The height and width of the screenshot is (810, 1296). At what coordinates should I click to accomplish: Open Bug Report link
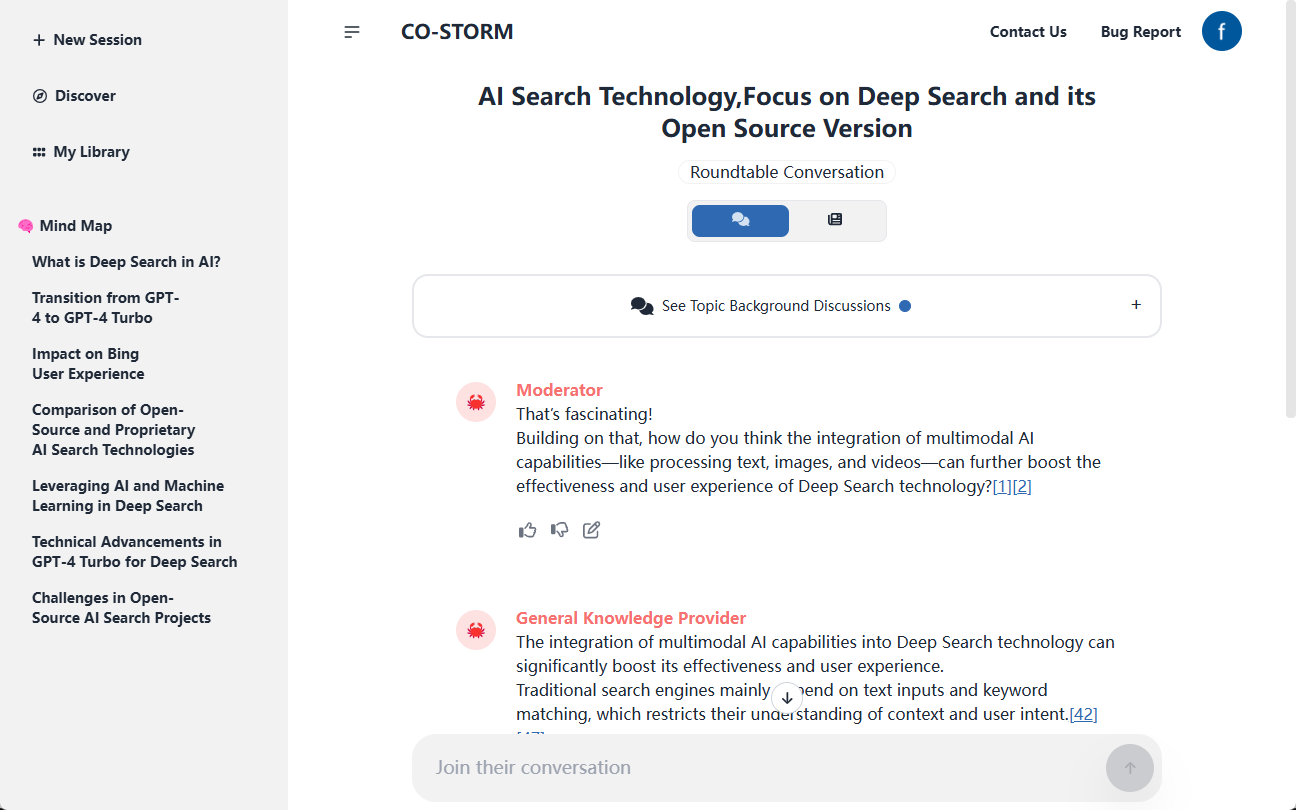pos(1141,32)
